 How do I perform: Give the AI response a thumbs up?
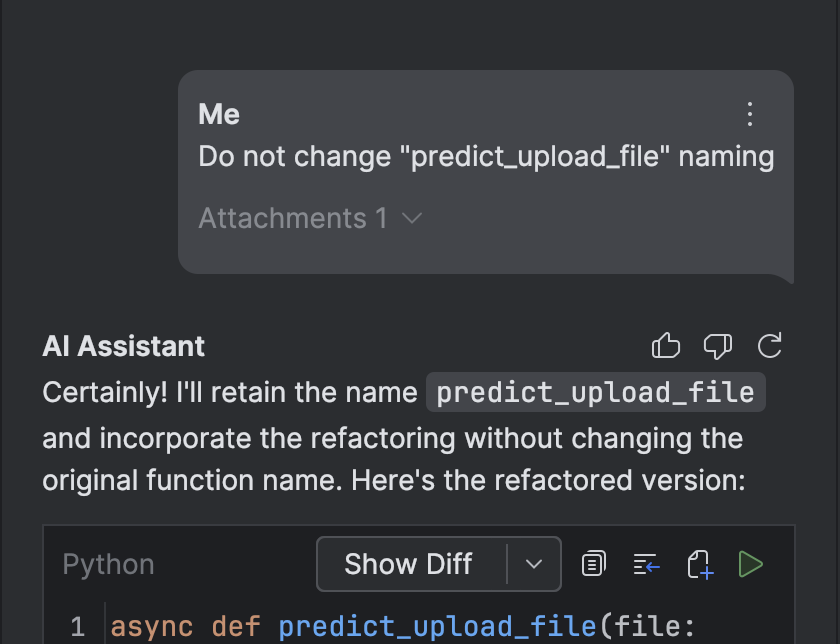pos(666,346)
